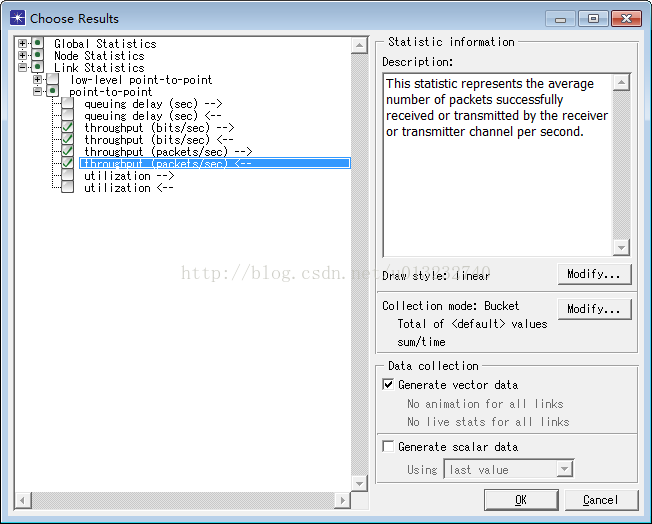Enable Generate scalar data checkbox

tap(388, 446)
